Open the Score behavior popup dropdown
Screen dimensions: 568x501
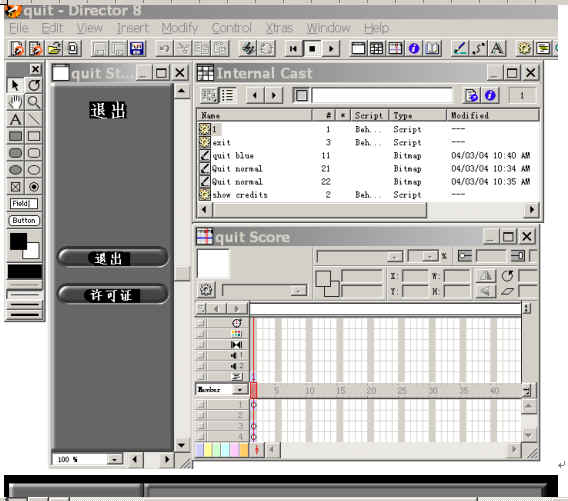coord(298,291)
